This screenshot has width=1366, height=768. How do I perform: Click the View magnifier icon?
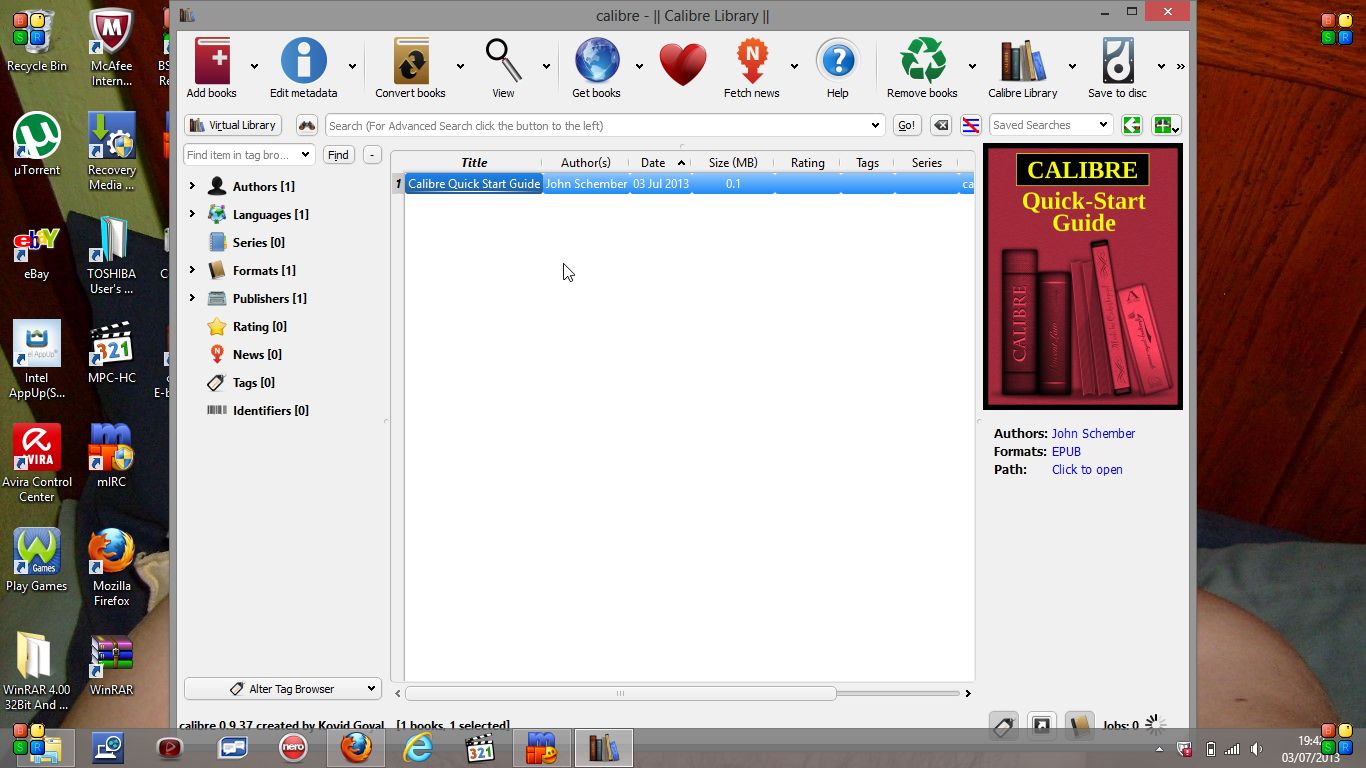click(503, 61)
